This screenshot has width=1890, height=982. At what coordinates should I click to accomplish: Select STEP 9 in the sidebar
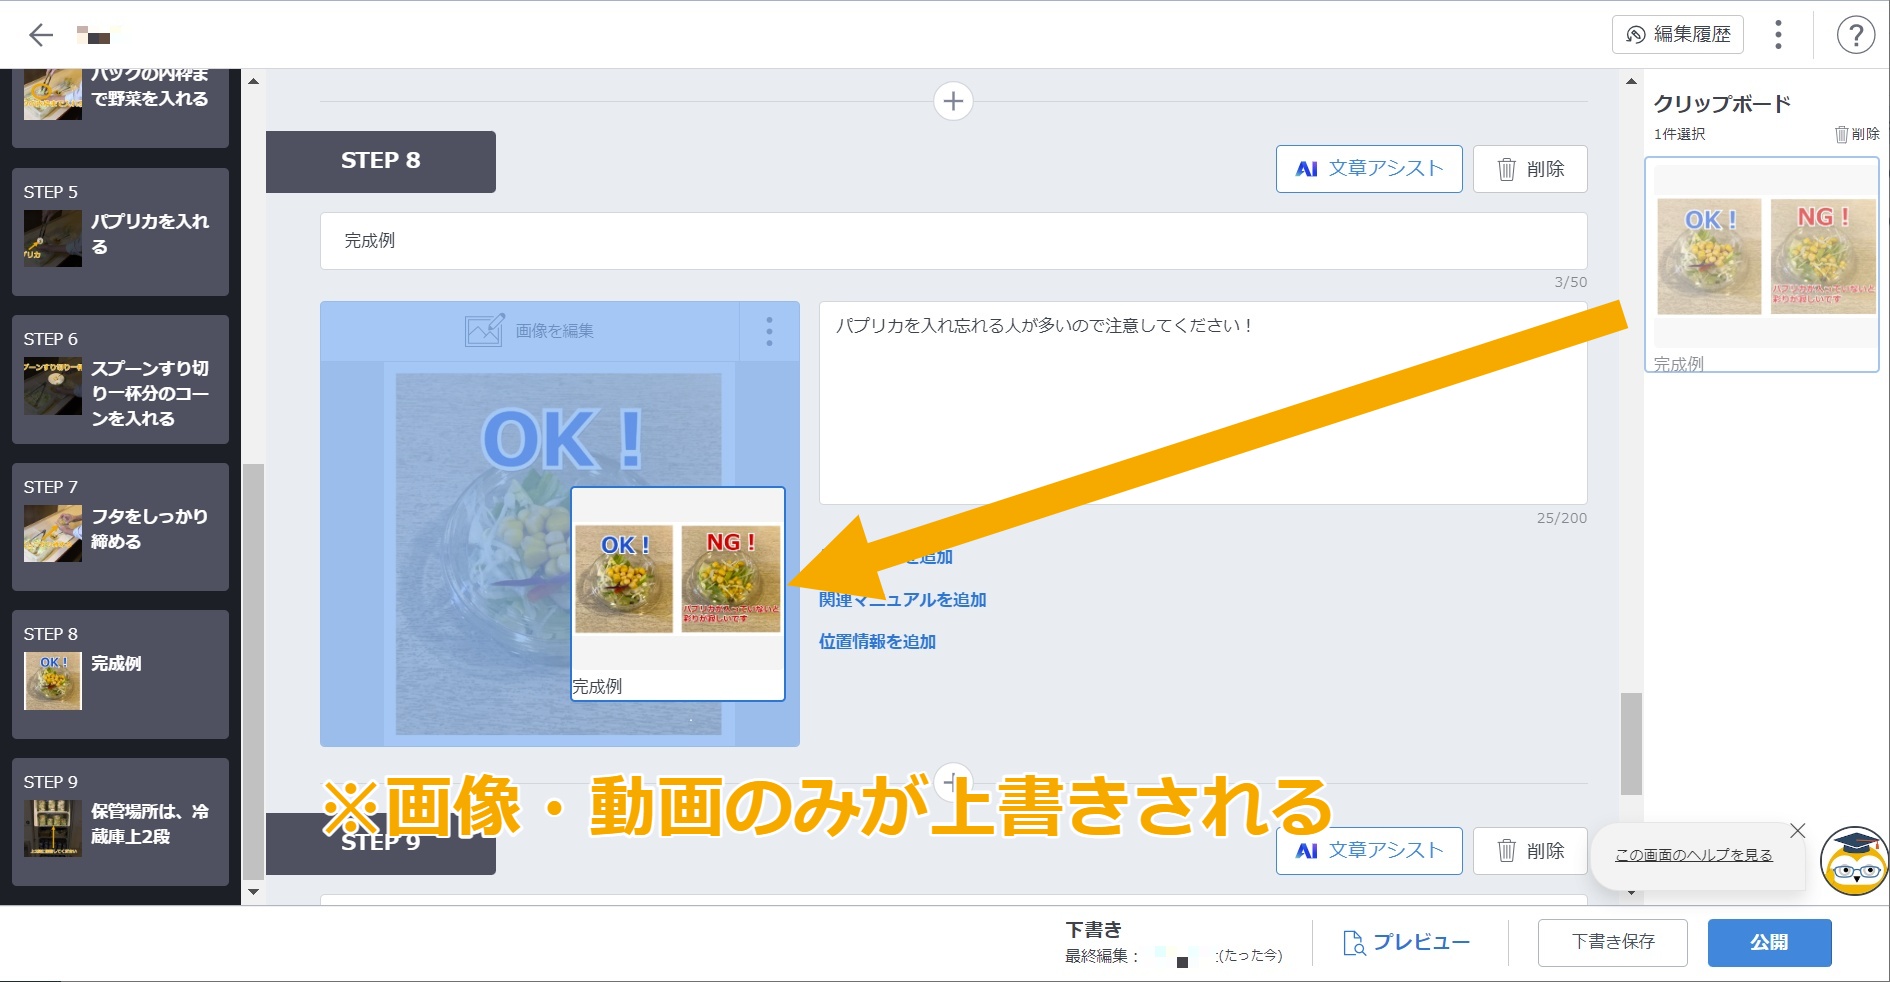click(x=120, y=822)
